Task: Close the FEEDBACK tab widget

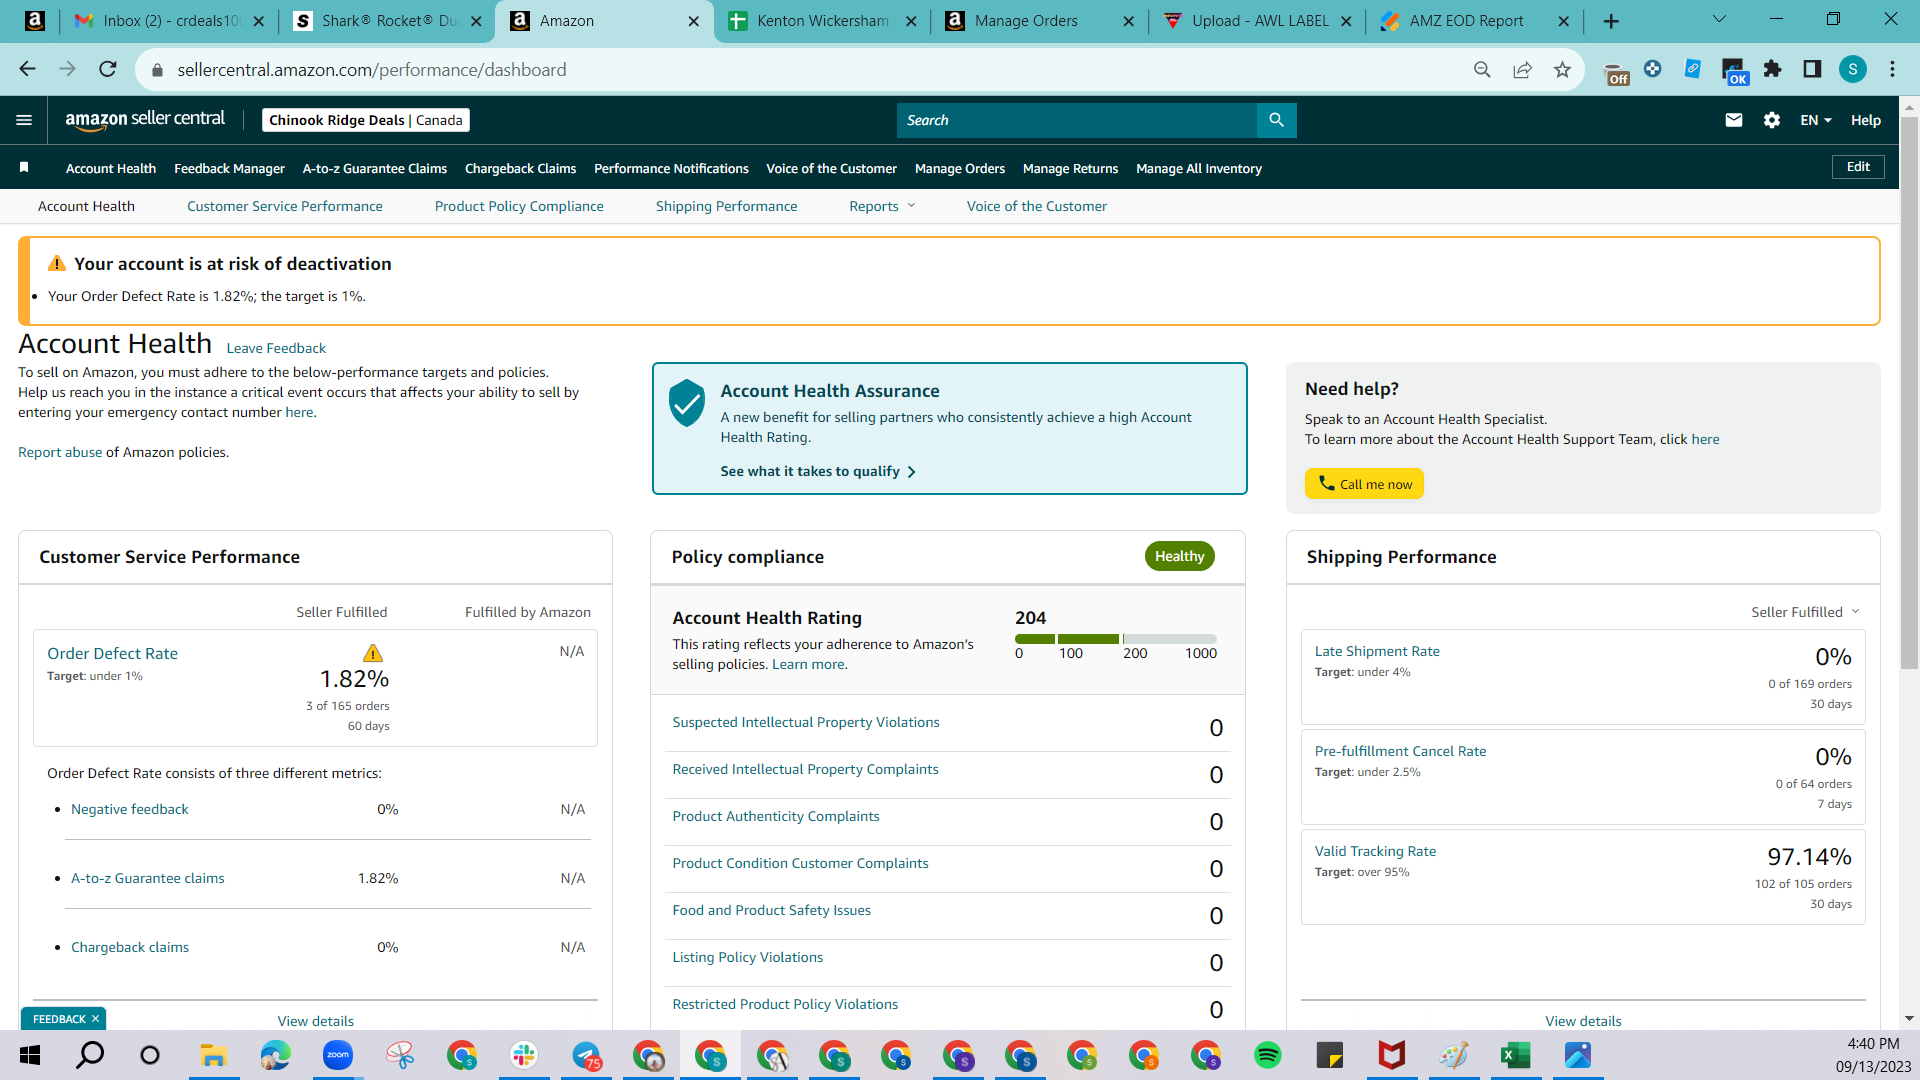Action: point(95,1019)
